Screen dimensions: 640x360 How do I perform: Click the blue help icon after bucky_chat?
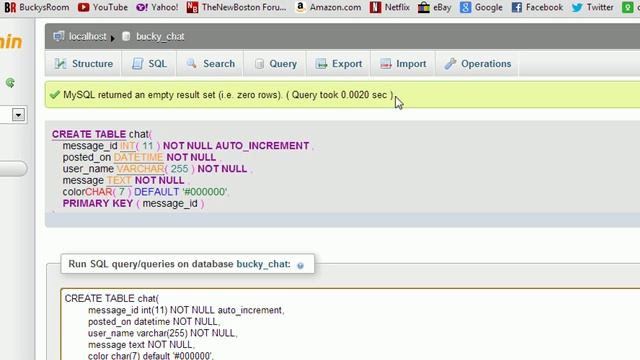[300, 265]
